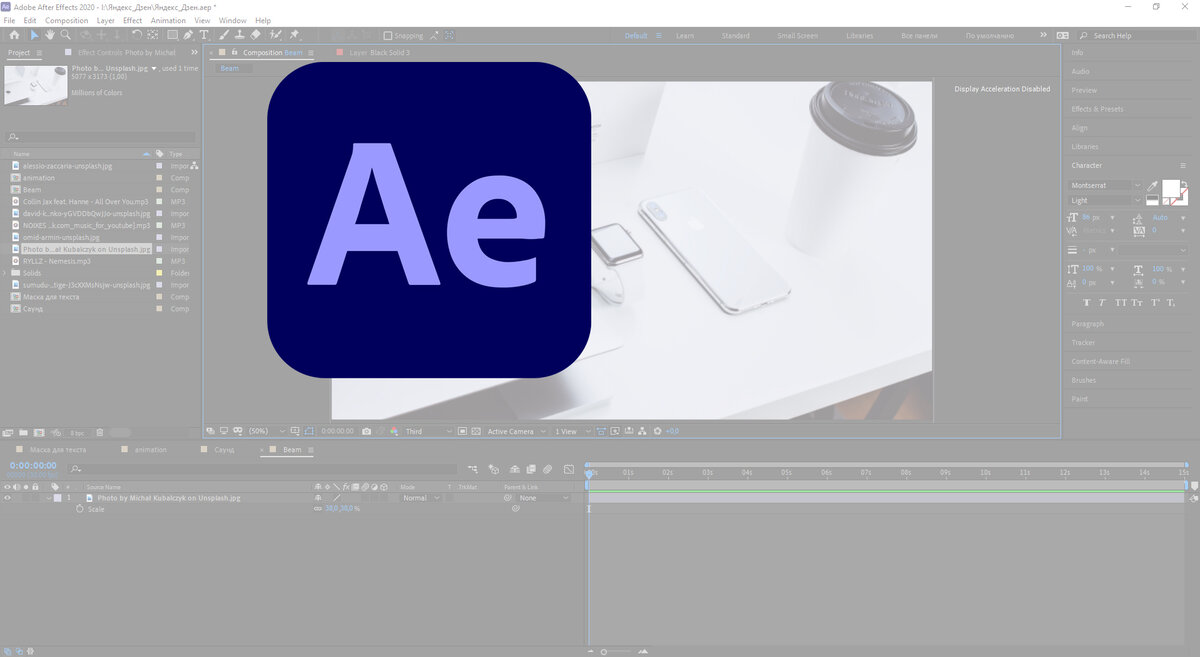Select the Brush tool

225,35
